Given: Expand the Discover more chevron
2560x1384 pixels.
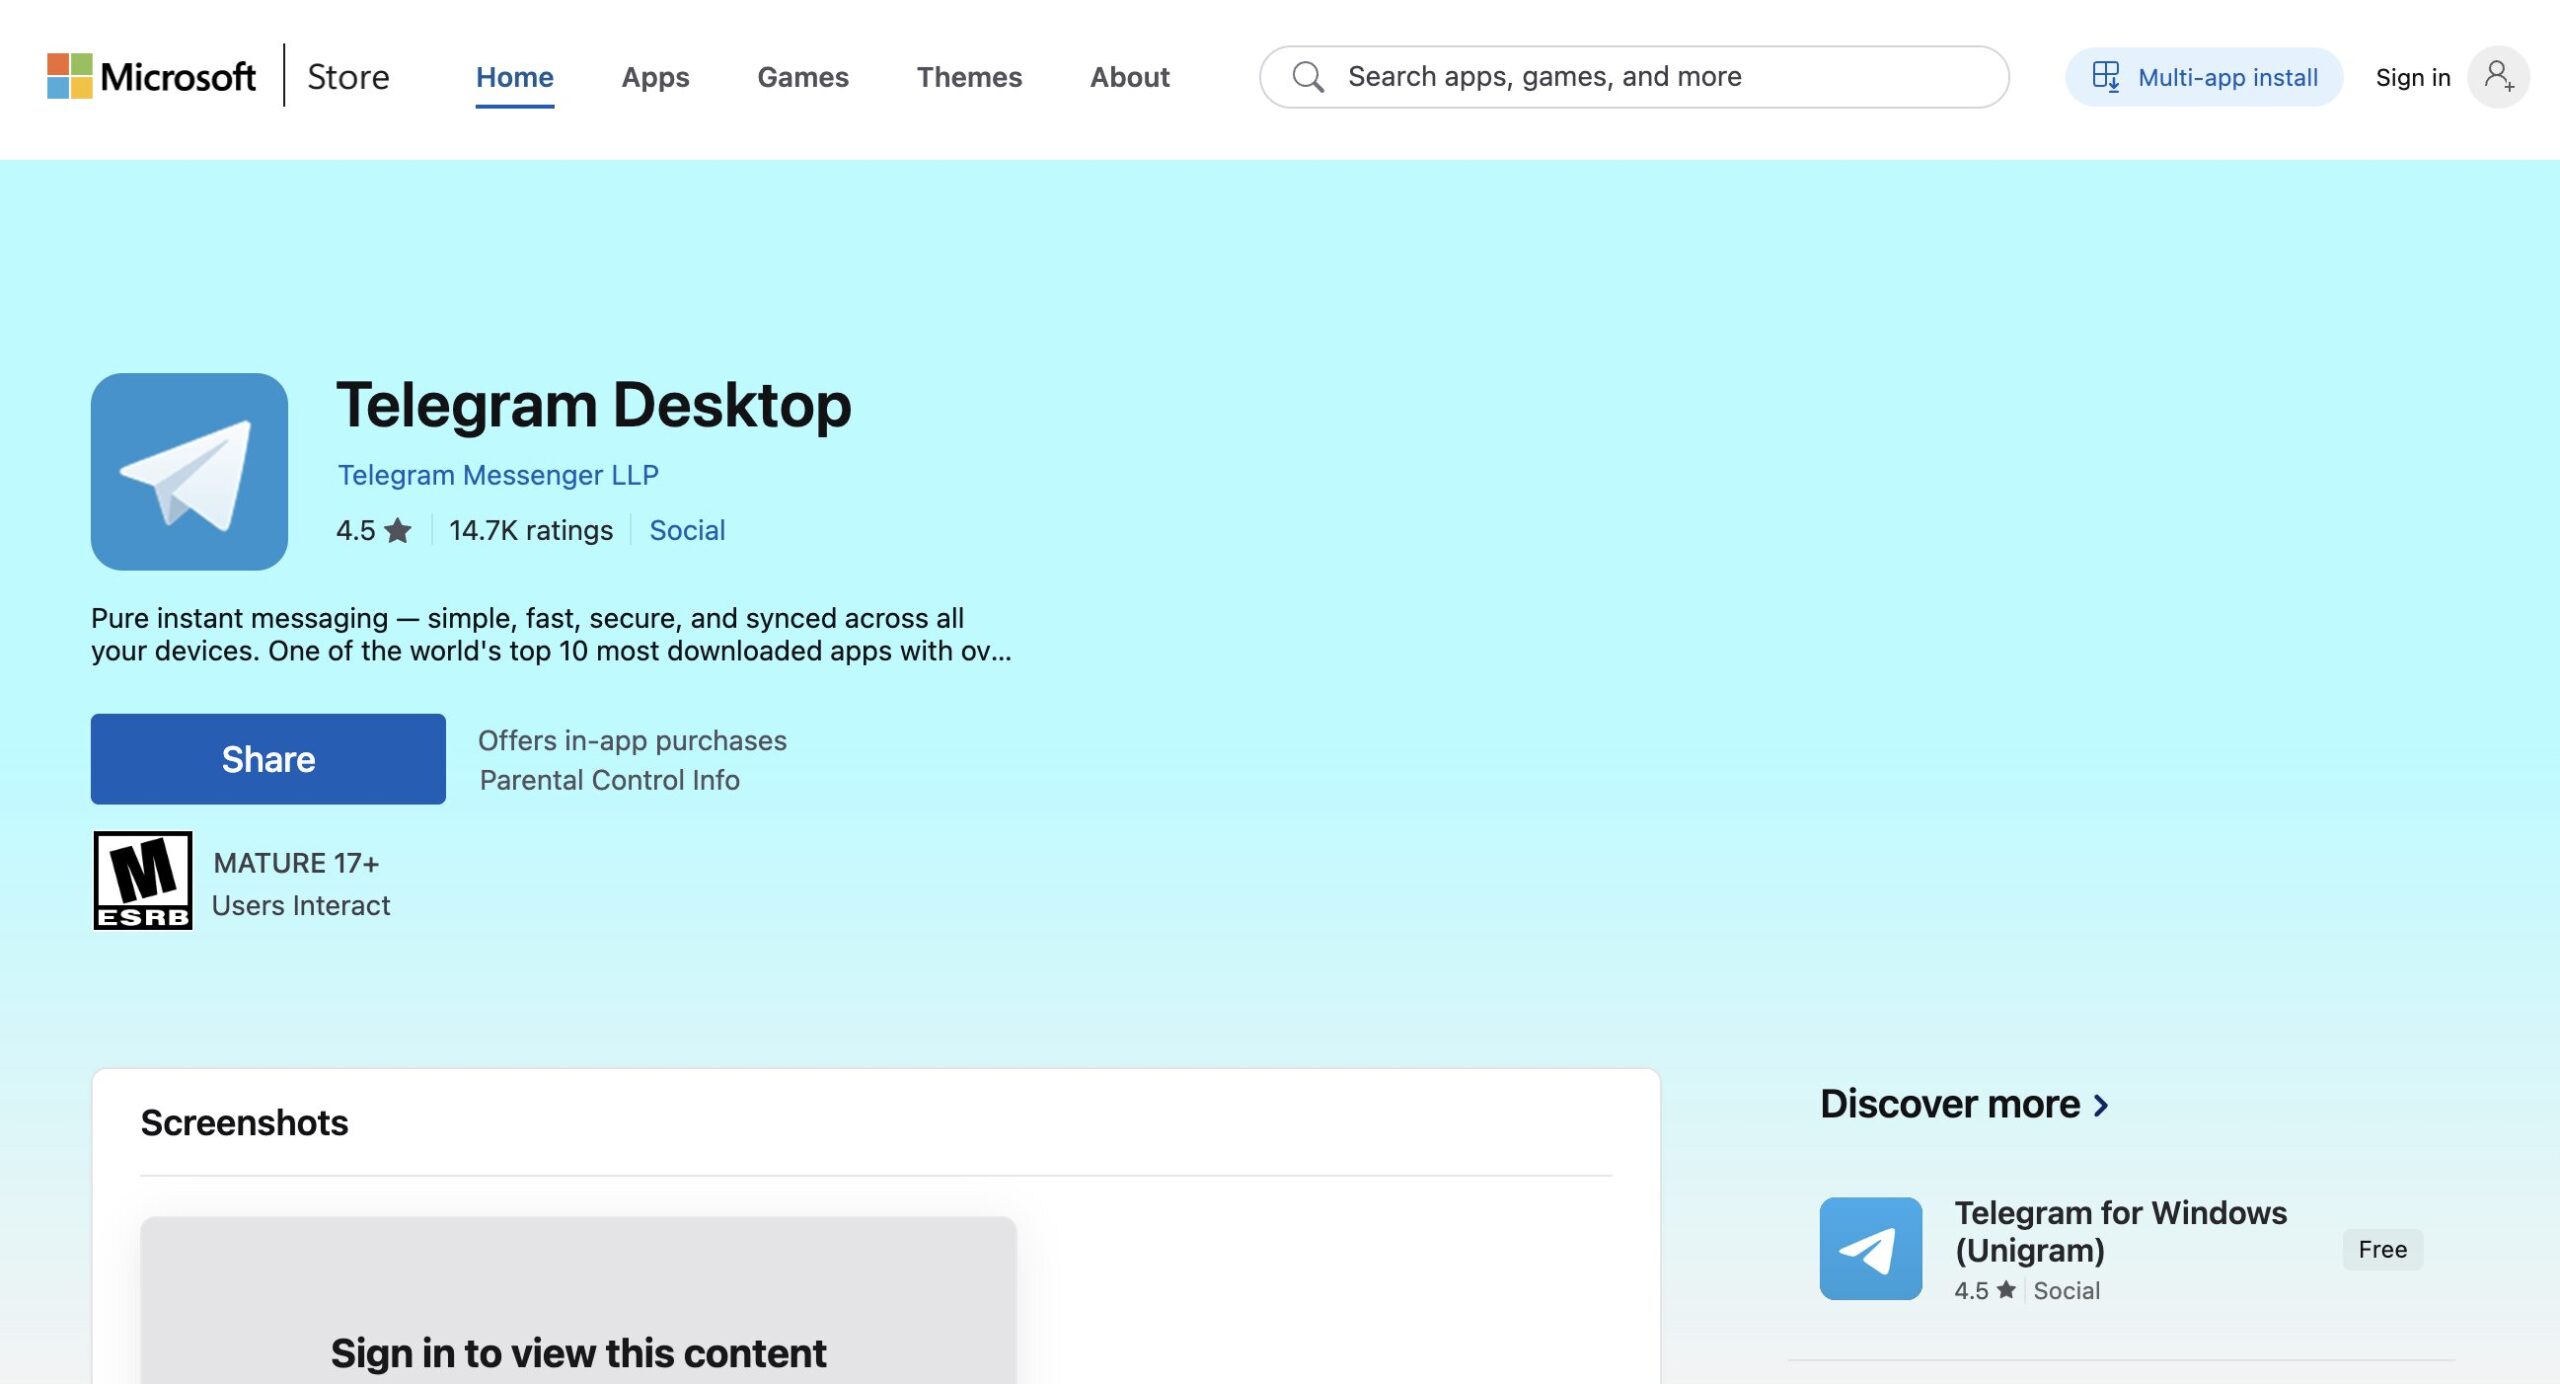Looking at the screenshot, I should [2101, 1105].
